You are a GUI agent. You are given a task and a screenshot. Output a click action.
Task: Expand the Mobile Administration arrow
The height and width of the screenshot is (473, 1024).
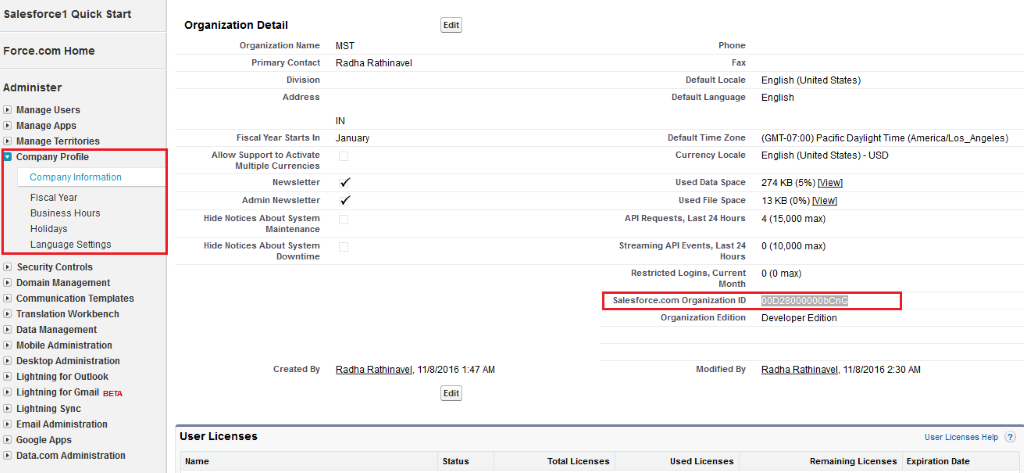[x=8, y=346]
